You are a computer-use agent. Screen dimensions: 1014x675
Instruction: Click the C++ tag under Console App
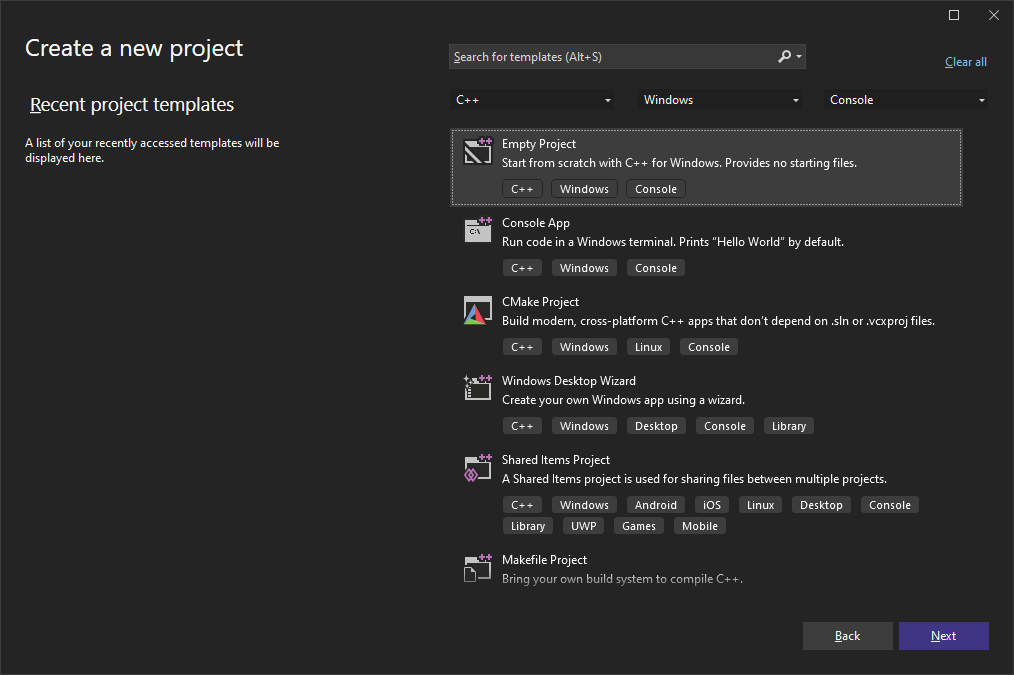(x=522, y=268)
